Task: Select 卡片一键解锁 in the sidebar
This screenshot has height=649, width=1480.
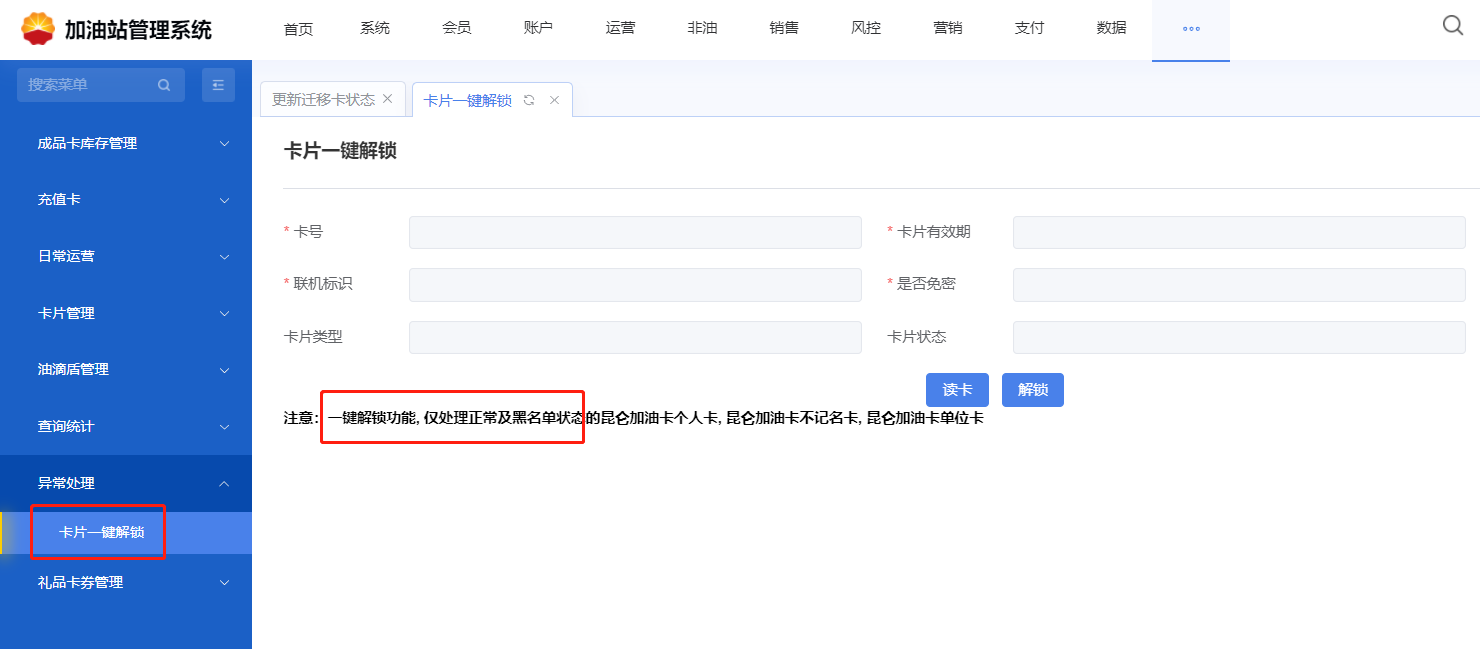Action: pyautogui.click(x=102, y=532)
